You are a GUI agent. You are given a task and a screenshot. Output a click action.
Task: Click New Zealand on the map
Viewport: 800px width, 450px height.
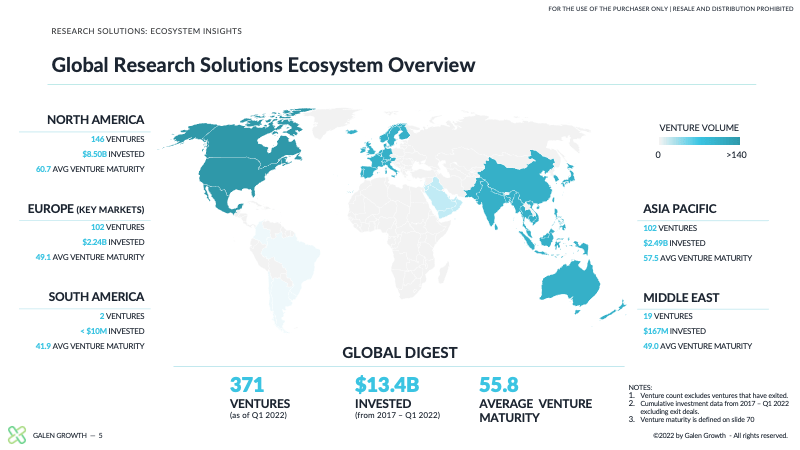612,310
